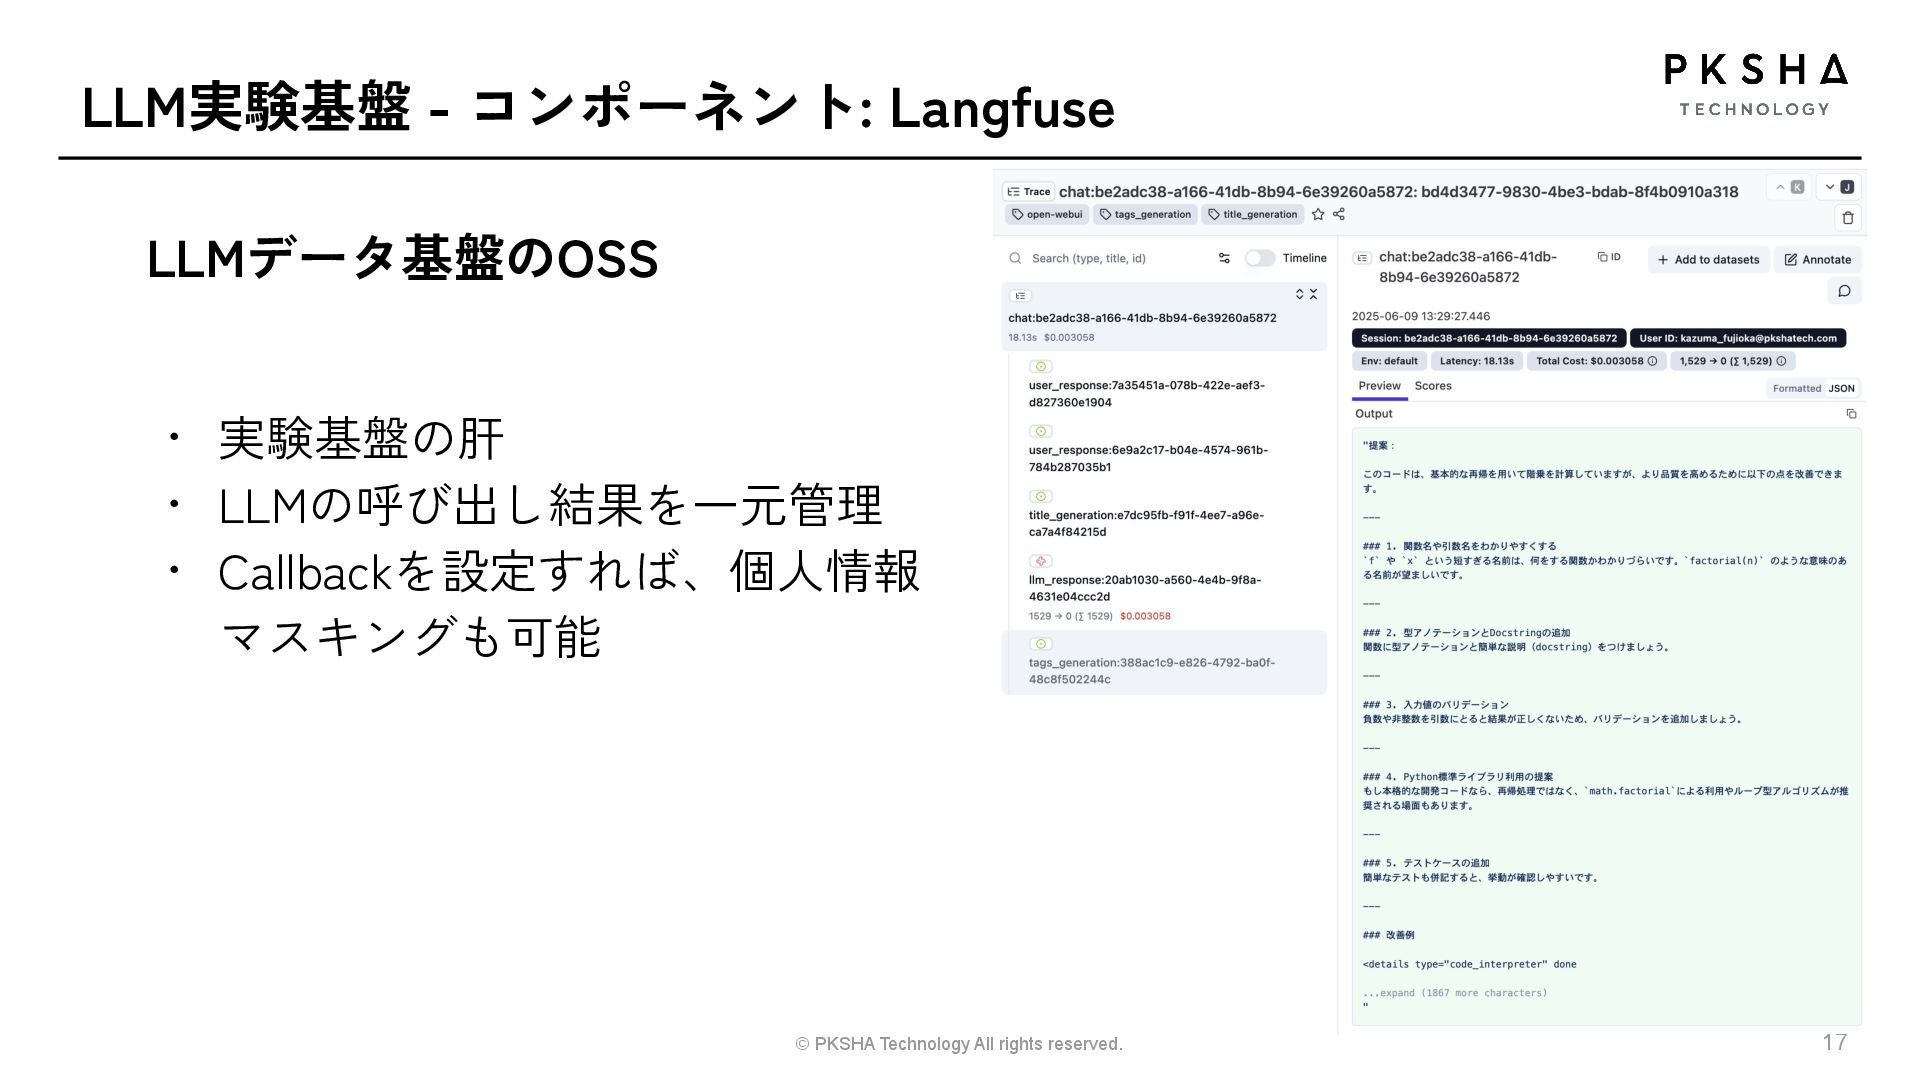Screen dimensions: 1920x1080
Task: Delete the trace with the trash icon
Action: 1848,217
